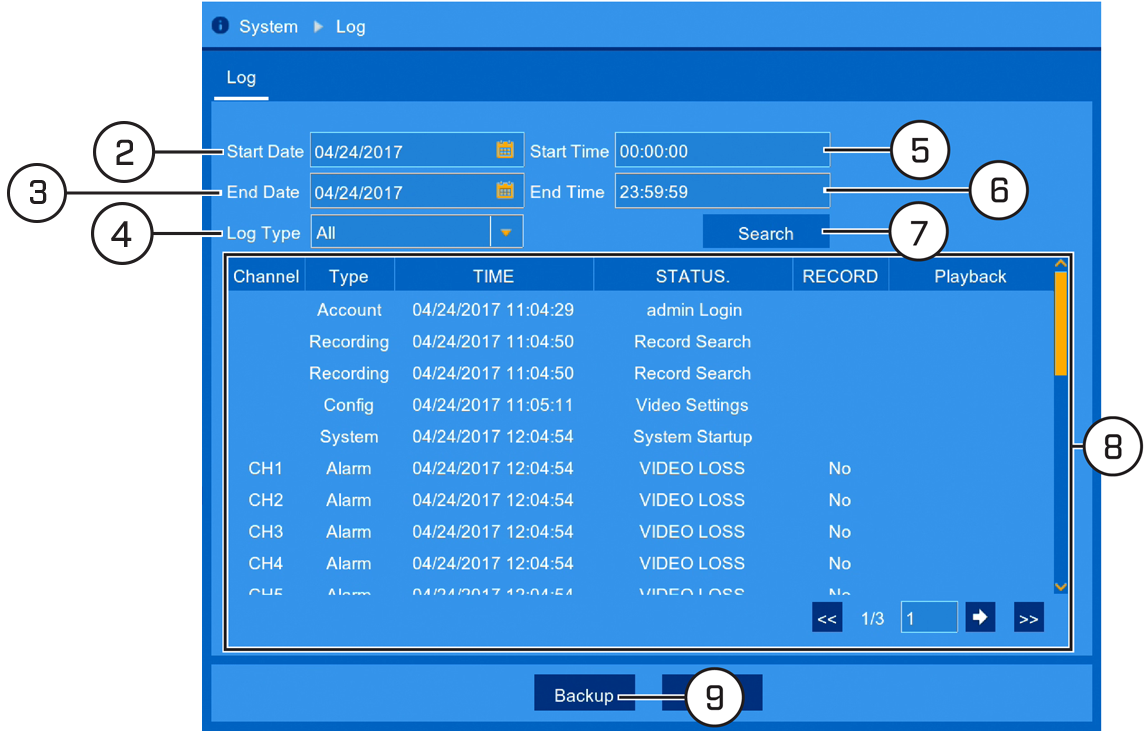1145x731 pixels.
Task: Click the STATUS. column header
Action: pyautogui.click(x=692, y=276)
